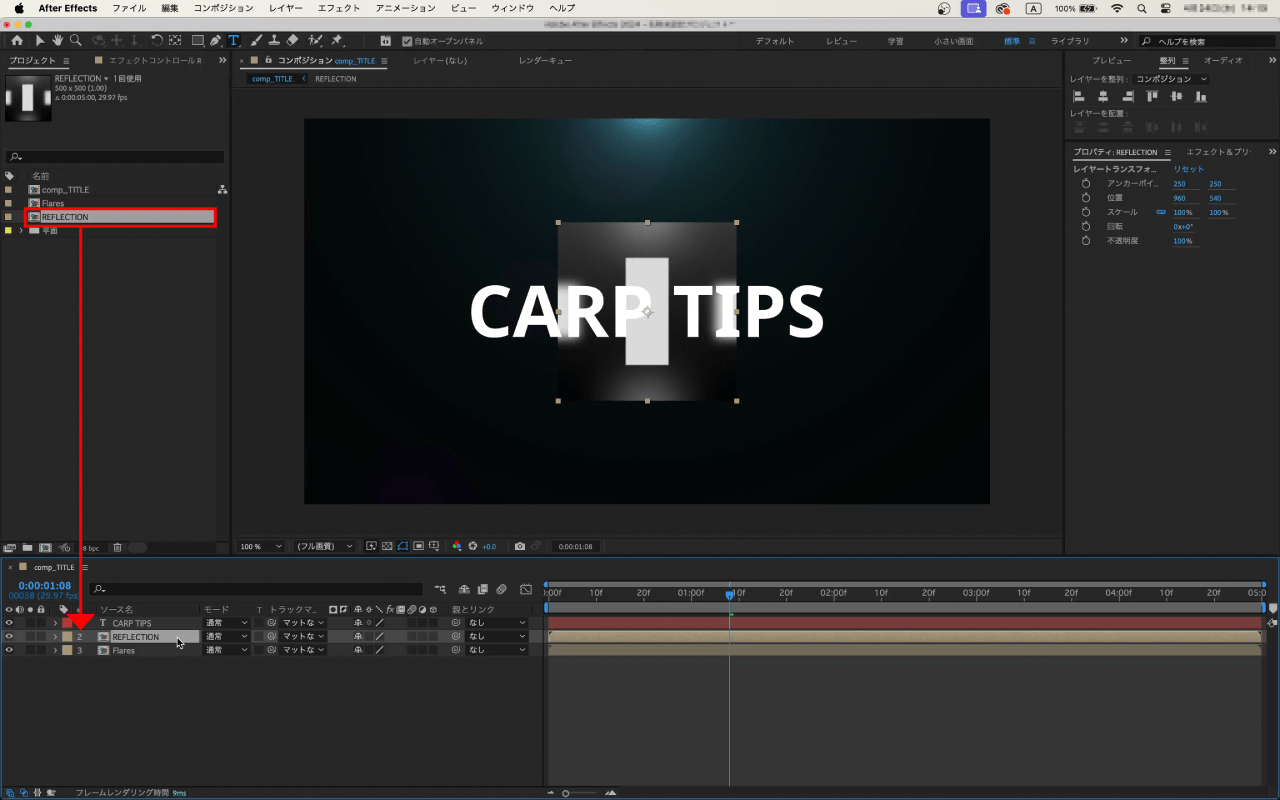The image size is (1280, 800).
Task: Click CARP TIPS red label color swatch
Action: (67, 623)
